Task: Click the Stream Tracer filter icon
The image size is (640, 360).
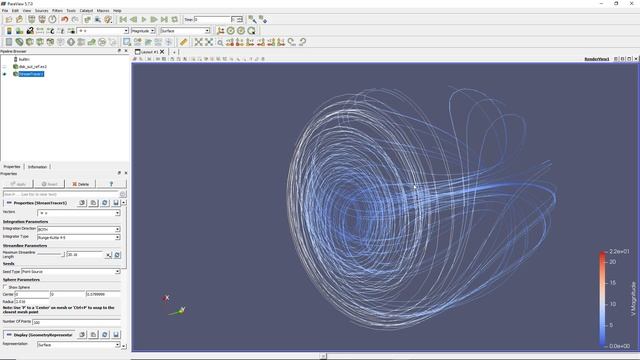Action: pyautogui.click(x=81, y=42)
